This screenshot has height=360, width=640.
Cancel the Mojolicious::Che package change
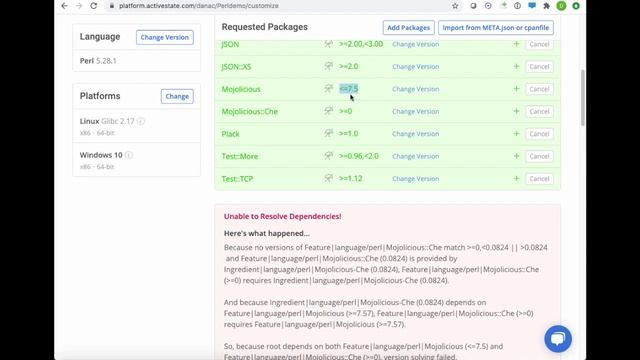[539, 111]
